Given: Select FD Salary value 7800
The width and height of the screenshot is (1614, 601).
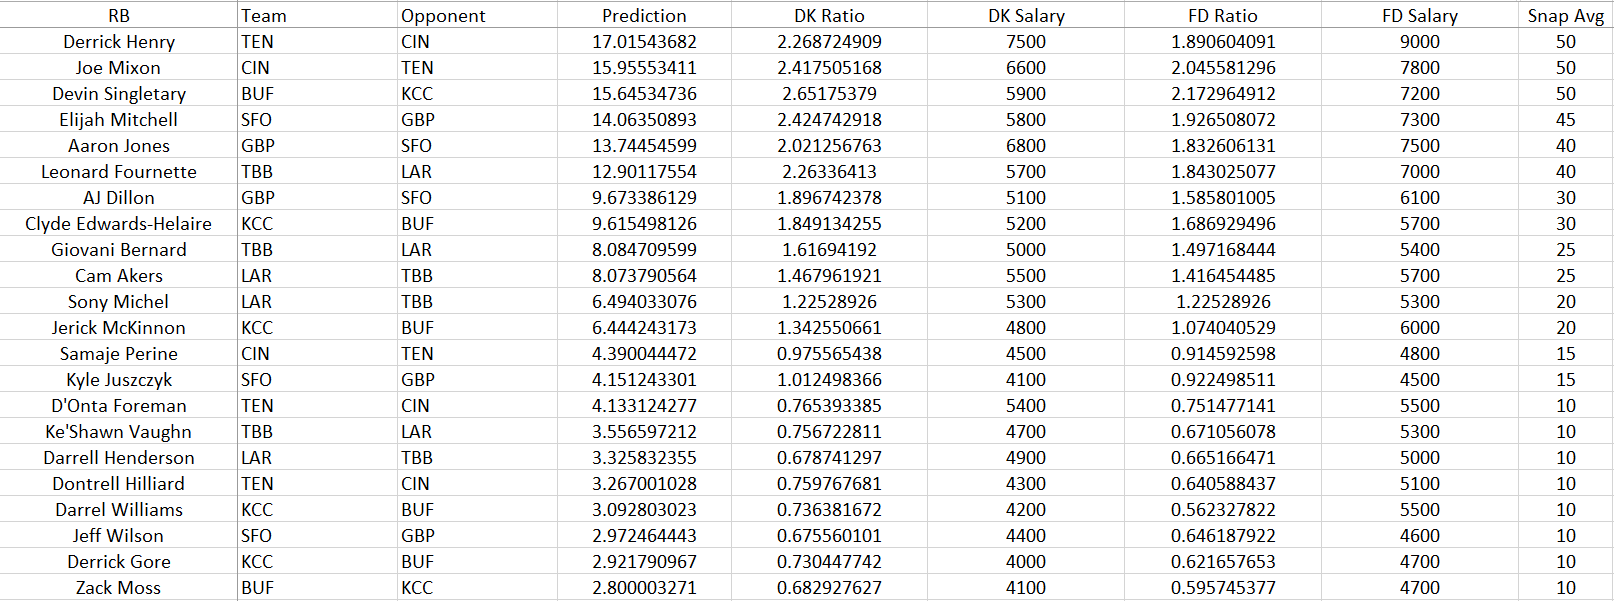Looking at the screenshot, I should pos(1420,67).
